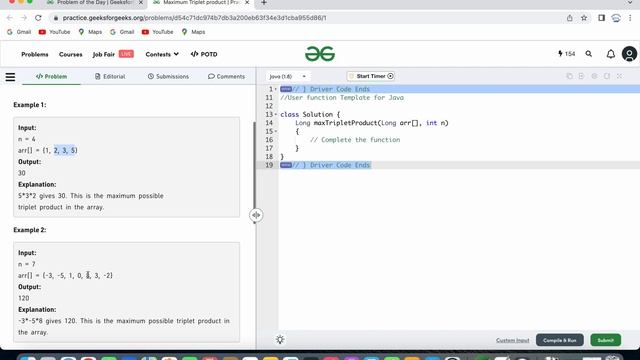Screen dimensions: 640x360
Task: Toggle browser side panel icon
Action: point(601,18)
